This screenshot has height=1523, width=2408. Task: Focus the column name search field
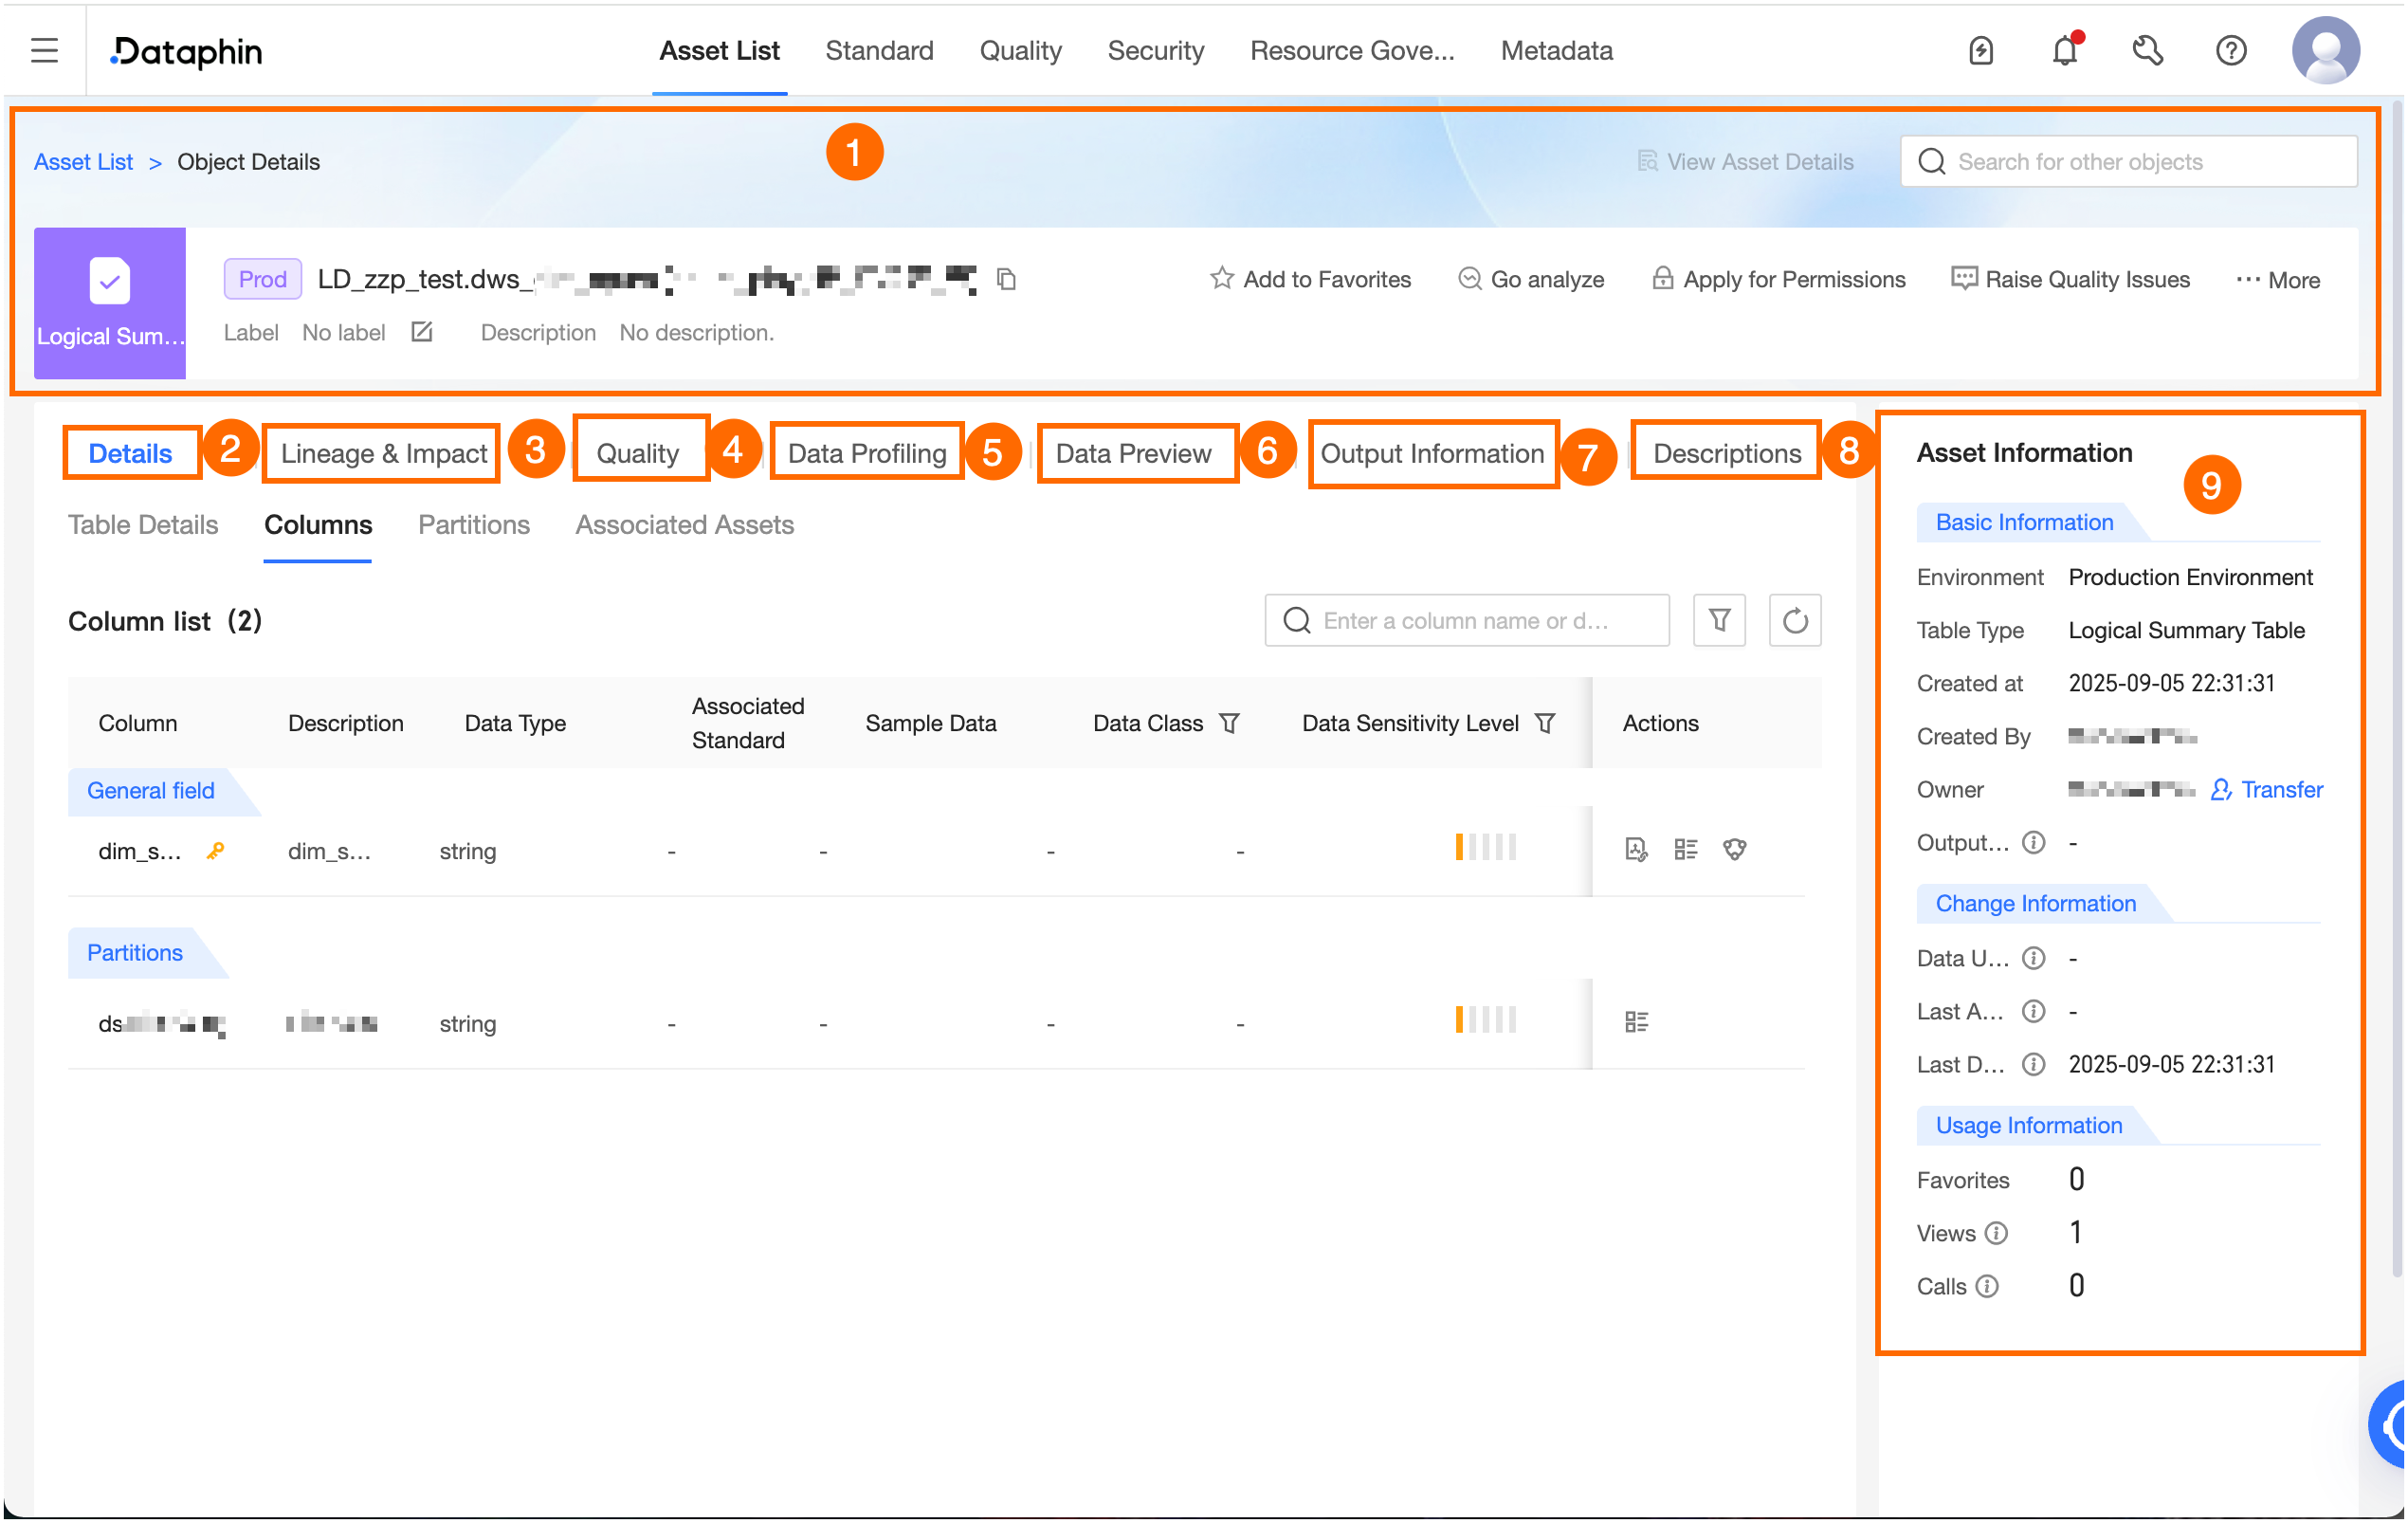pos(1467,620)
